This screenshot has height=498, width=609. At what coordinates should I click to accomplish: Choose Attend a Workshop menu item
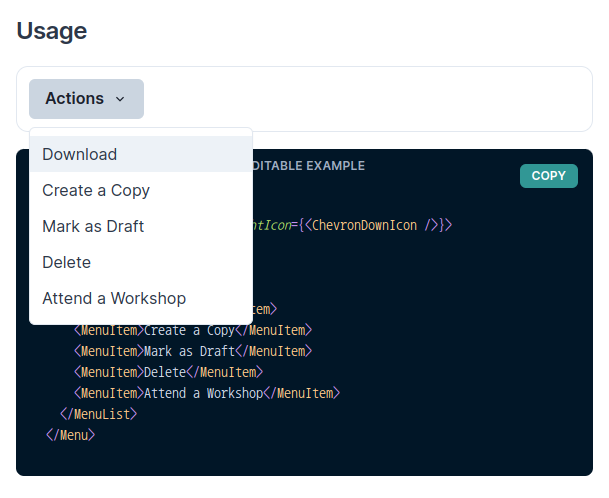click(x=114, y=298)
